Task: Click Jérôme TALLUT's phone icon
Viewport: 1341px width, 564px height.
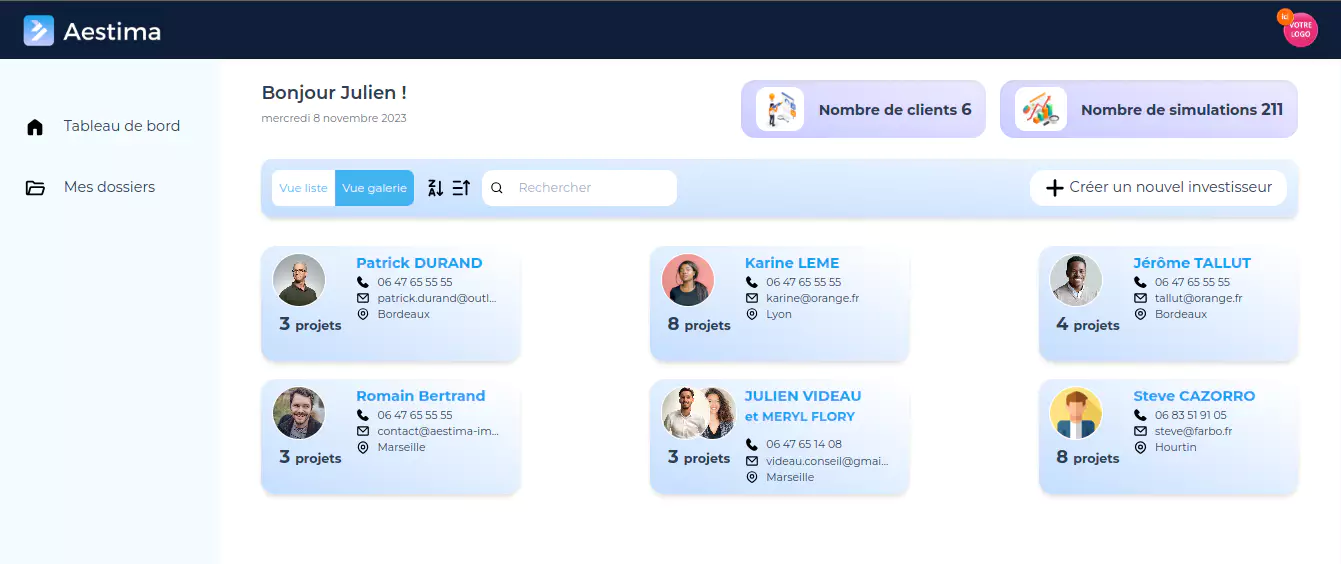Action: click(x=1140, y=282)
